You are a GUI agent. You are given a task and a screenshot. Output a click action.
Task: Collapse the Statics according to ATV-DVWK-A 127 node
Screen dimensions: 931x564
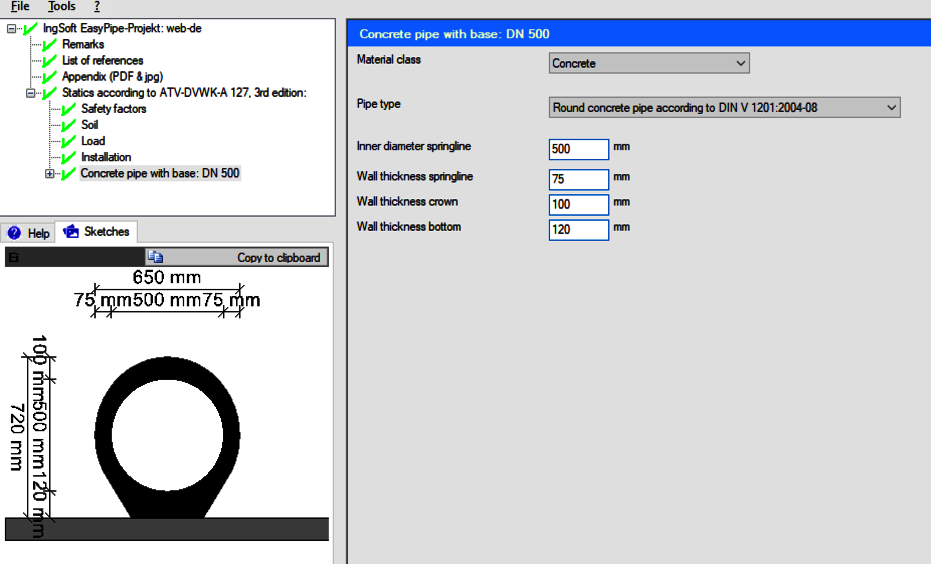(x=31, y=93)
